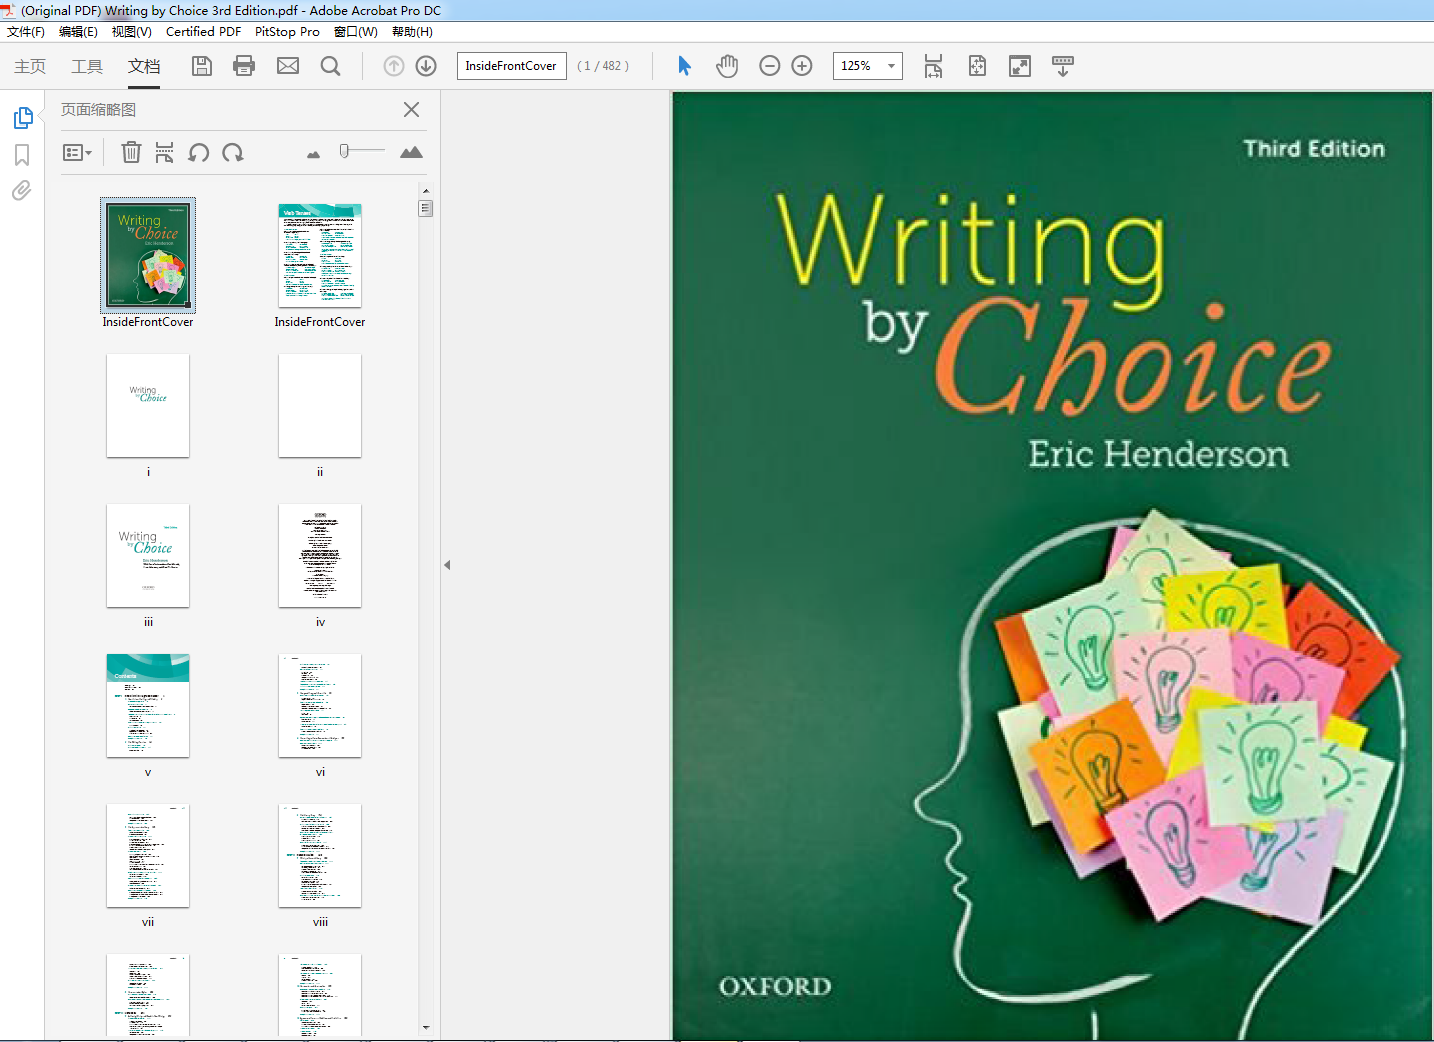The height and width of the screenshot is (1042, 1434).
Task: Click the 'Third Edition' cover text
Action: [1314, 149]
